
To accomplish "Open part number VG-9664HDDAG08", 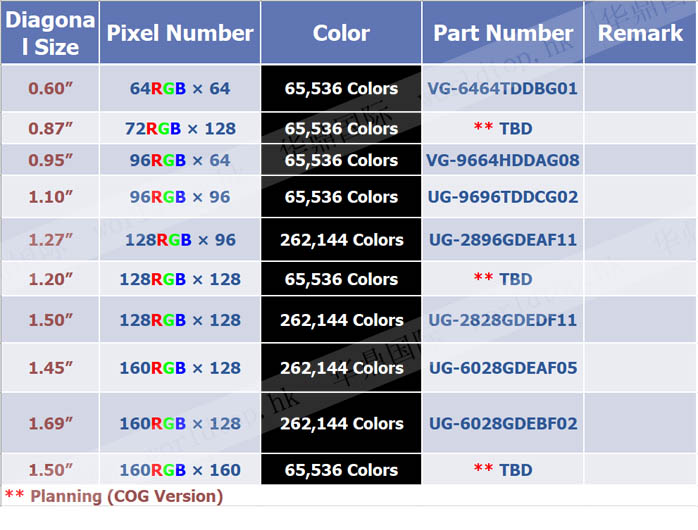I will point(503,160).
